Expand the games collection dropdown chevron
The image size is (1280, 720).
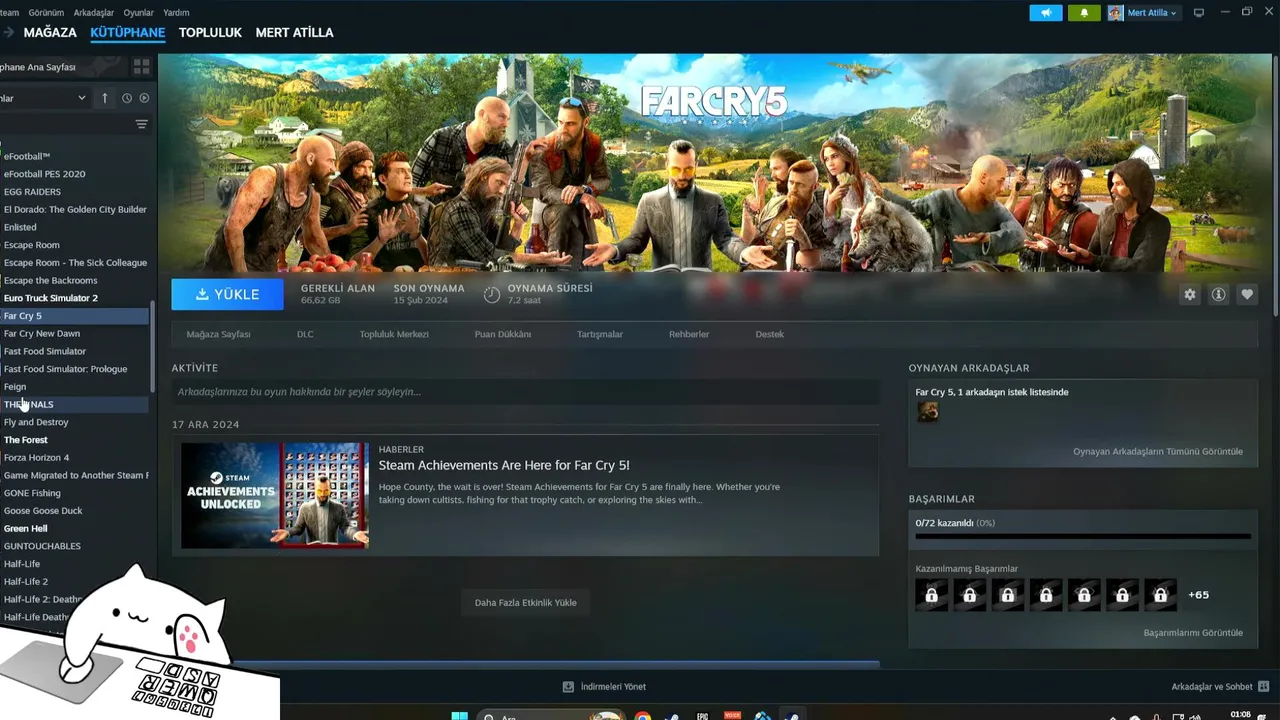82,98
